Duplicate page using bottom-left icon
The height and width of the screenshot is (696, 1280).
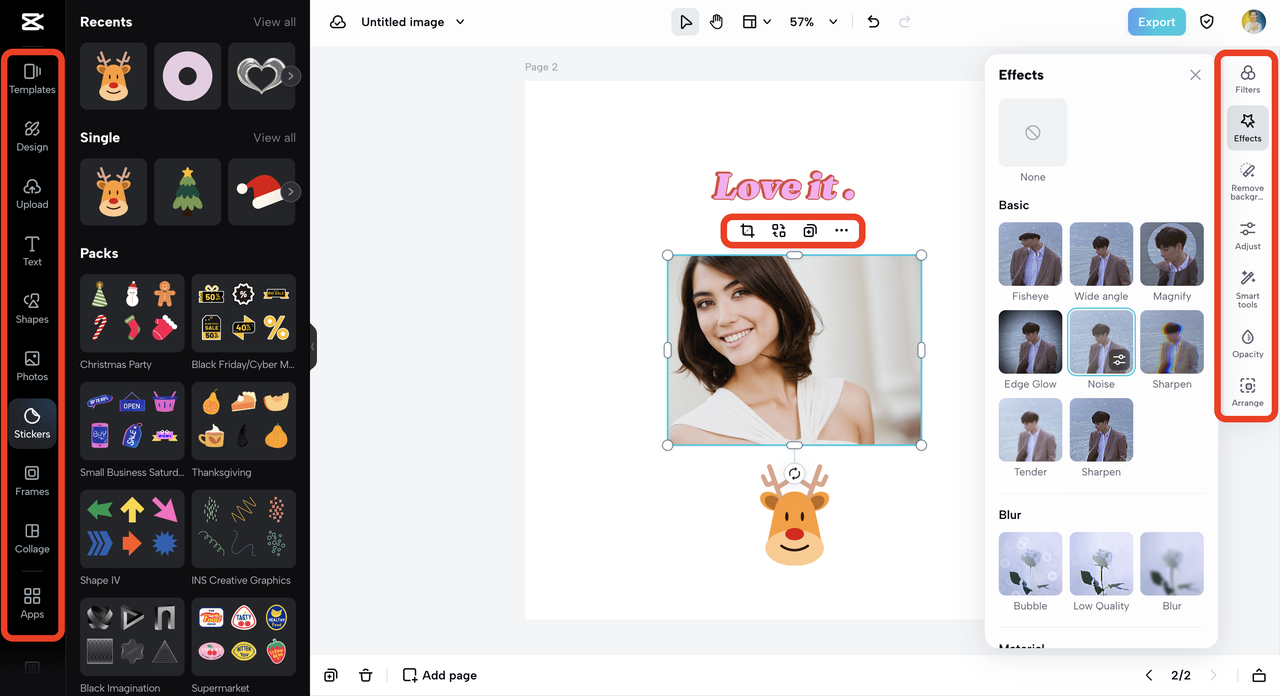click(331, 675)
